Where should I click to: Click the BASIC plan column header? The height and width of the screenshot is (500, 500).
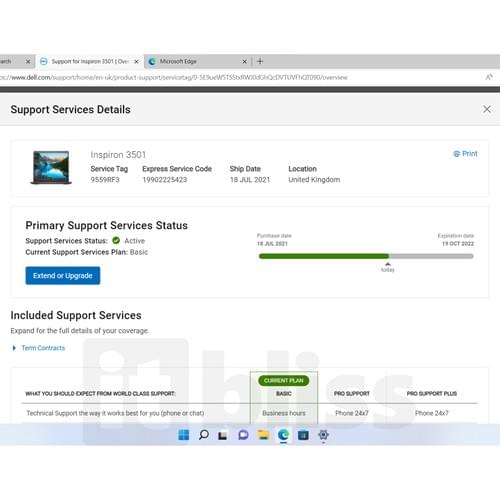point(284,394)
